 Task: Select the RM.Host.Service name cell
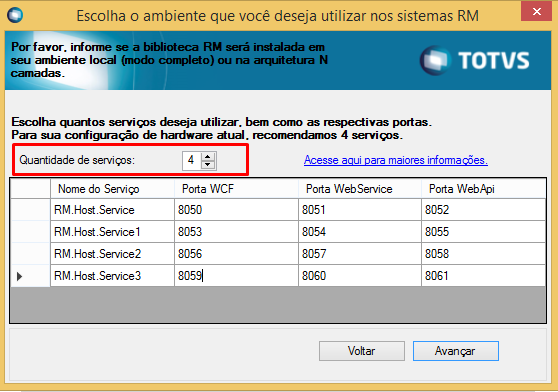point(112,210)
